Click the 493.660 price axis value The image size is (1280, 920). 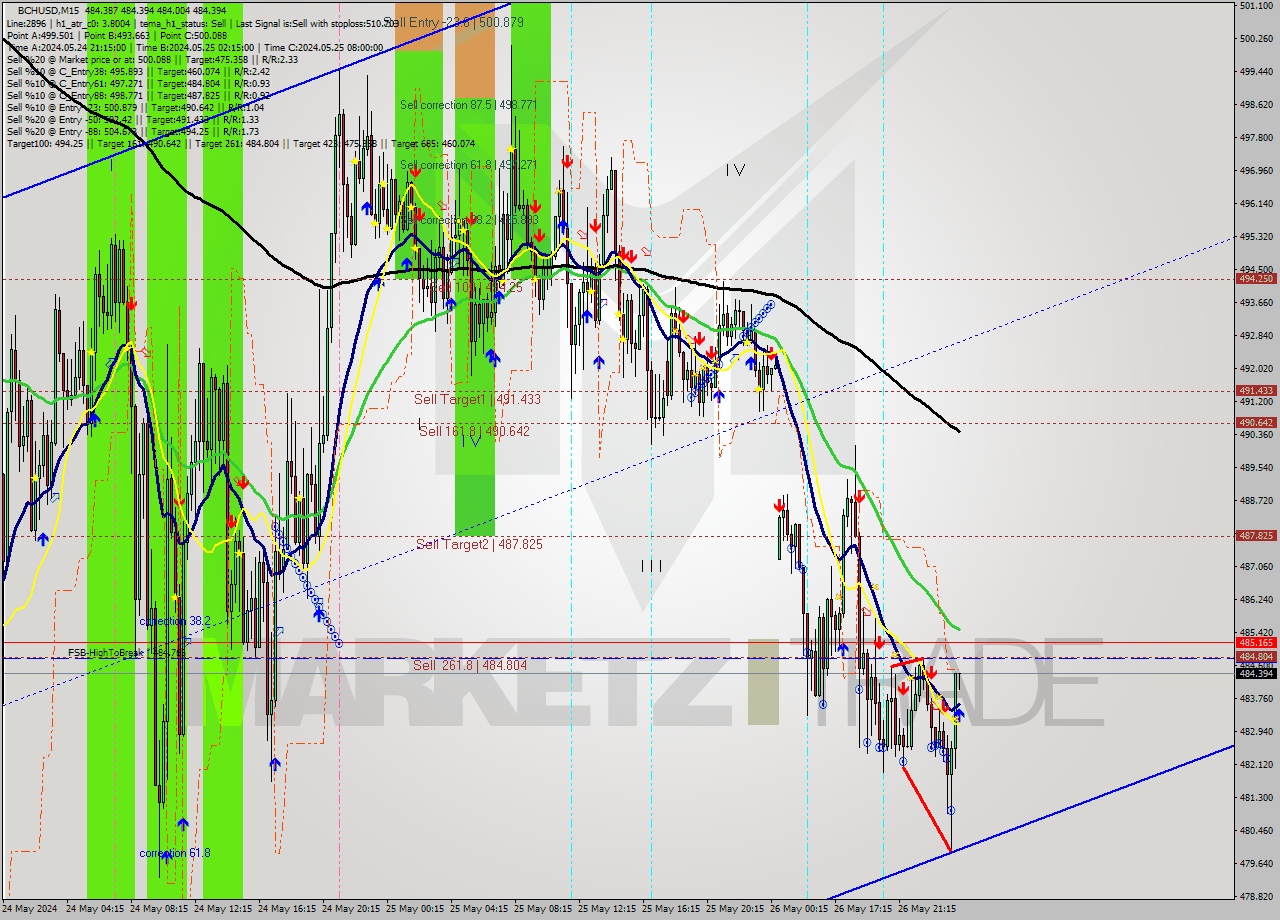[1256, 303]
